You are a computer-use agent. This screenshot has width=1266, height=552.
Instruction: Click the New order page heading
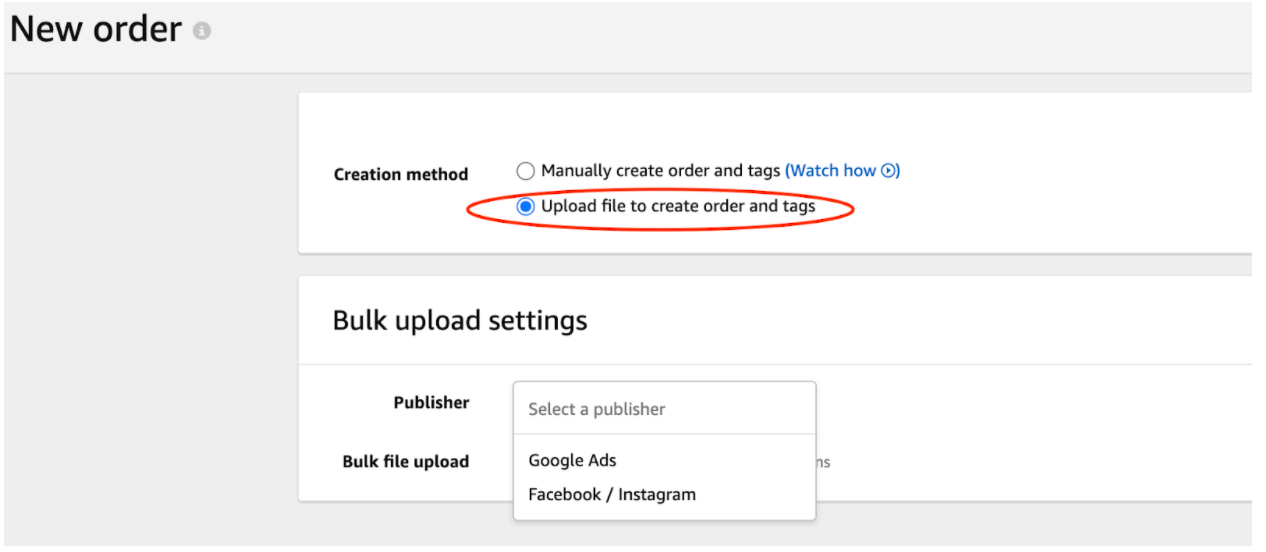click(x=96, y=30)
